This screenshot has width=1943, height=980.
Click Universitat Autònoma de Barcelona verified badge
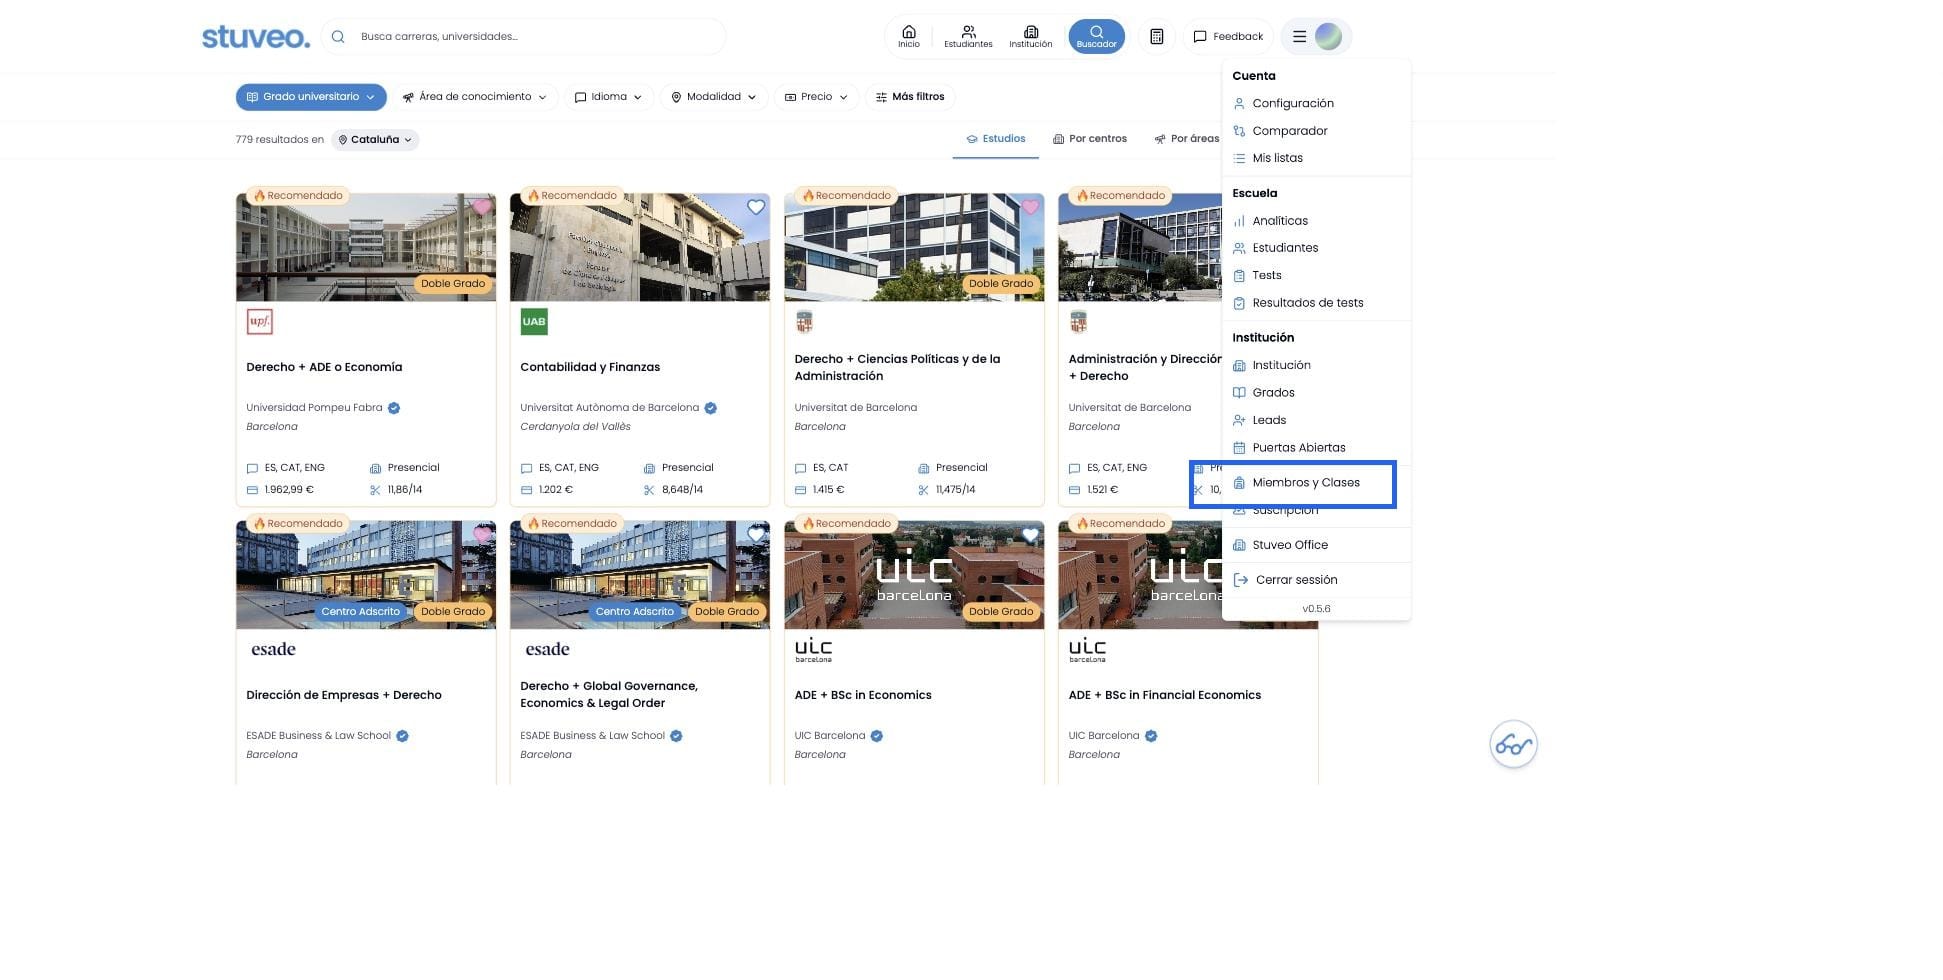point(710,408)
